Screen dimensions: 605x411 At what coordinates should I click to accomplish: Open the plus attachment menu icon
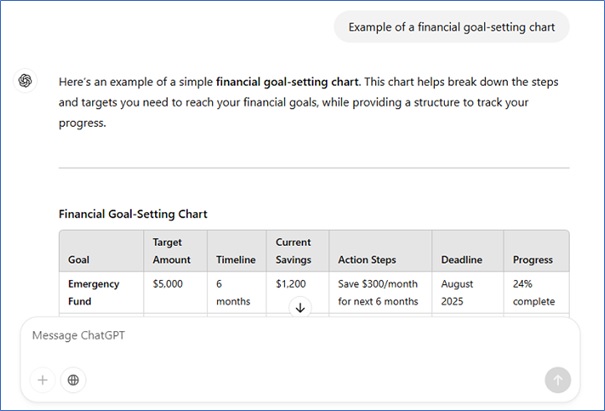42,380
